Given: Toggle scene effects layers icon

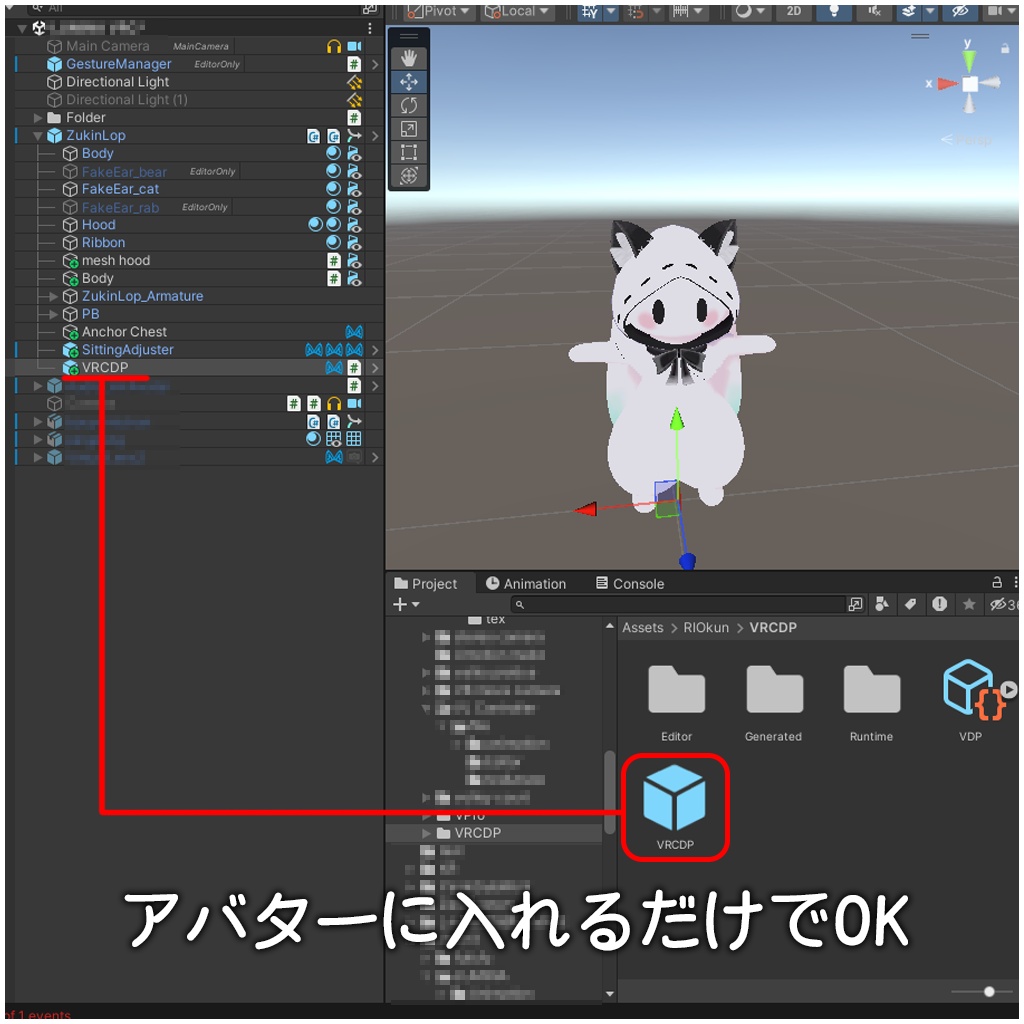Looking at the screenshot, I should coord(908,11).
